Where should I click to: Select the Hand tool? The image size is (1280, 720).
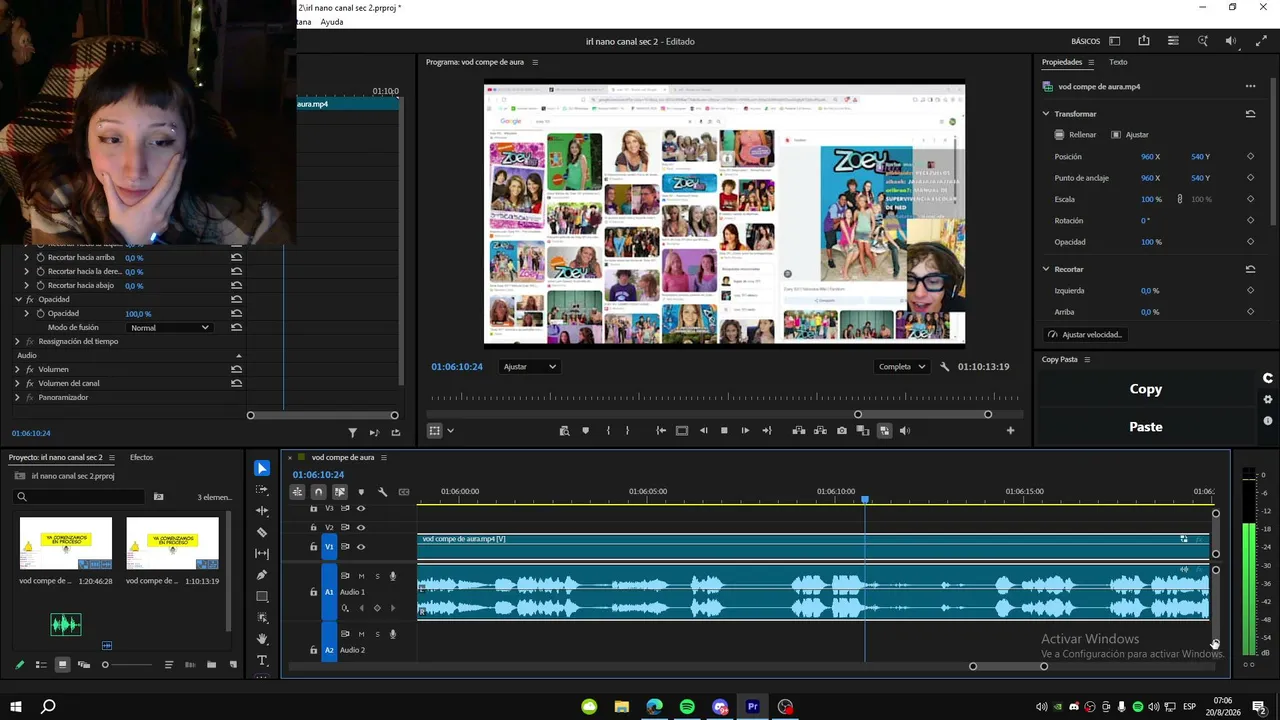pyautogui.click(x=262, y=639)
